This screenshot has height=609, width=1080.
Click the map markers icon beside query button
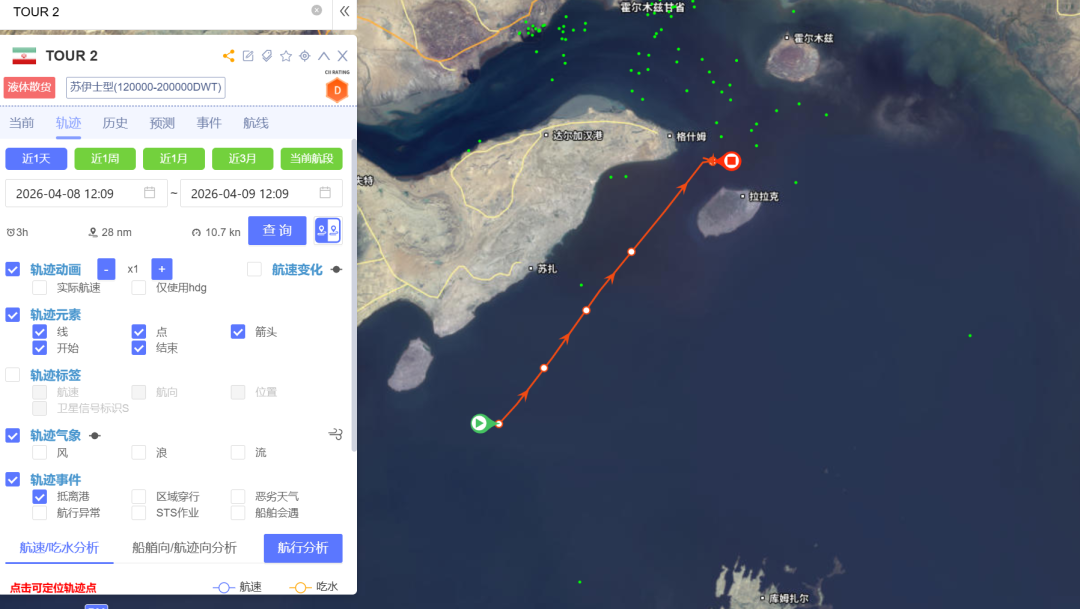pos(328,230)
